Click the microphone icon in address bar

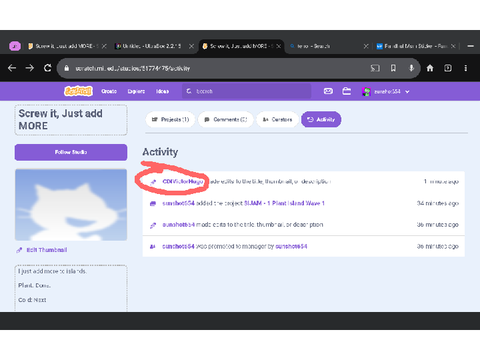(x=412, y=68)
